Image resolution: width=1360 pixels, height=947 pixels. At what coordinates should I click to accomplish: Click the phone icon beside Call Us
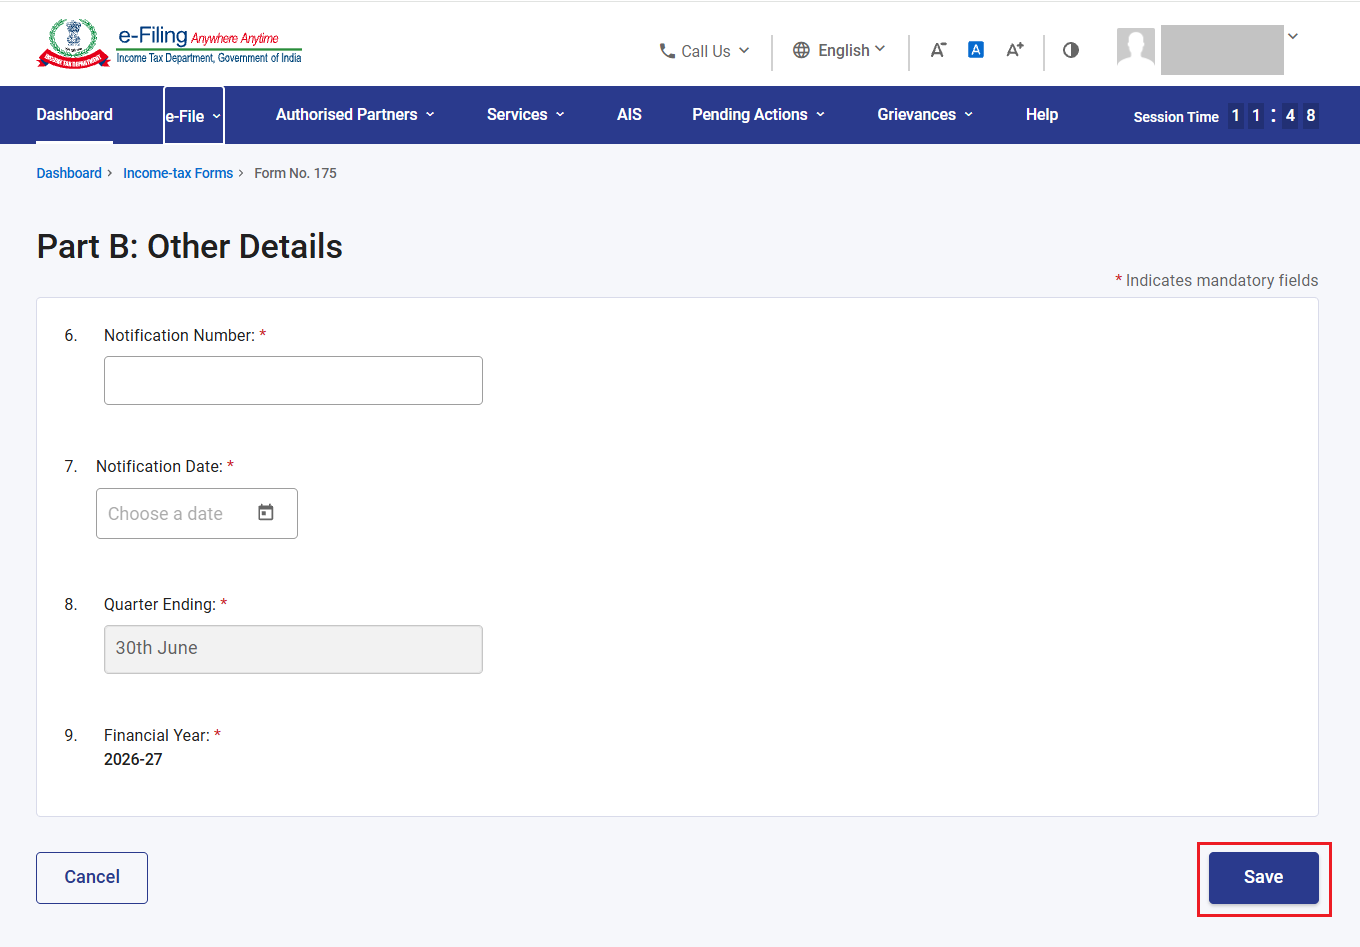(667, 51)
